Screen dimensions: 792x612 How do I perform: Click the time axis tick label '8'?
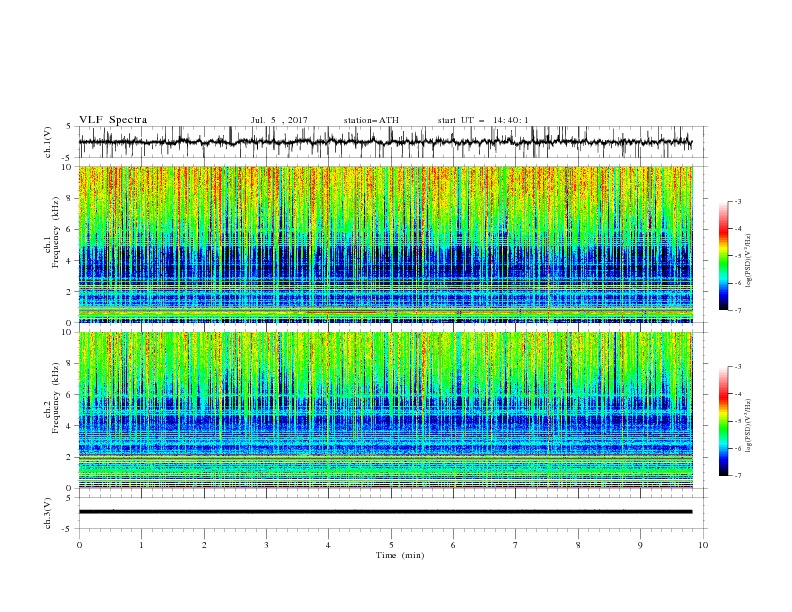tap(578, 545)
